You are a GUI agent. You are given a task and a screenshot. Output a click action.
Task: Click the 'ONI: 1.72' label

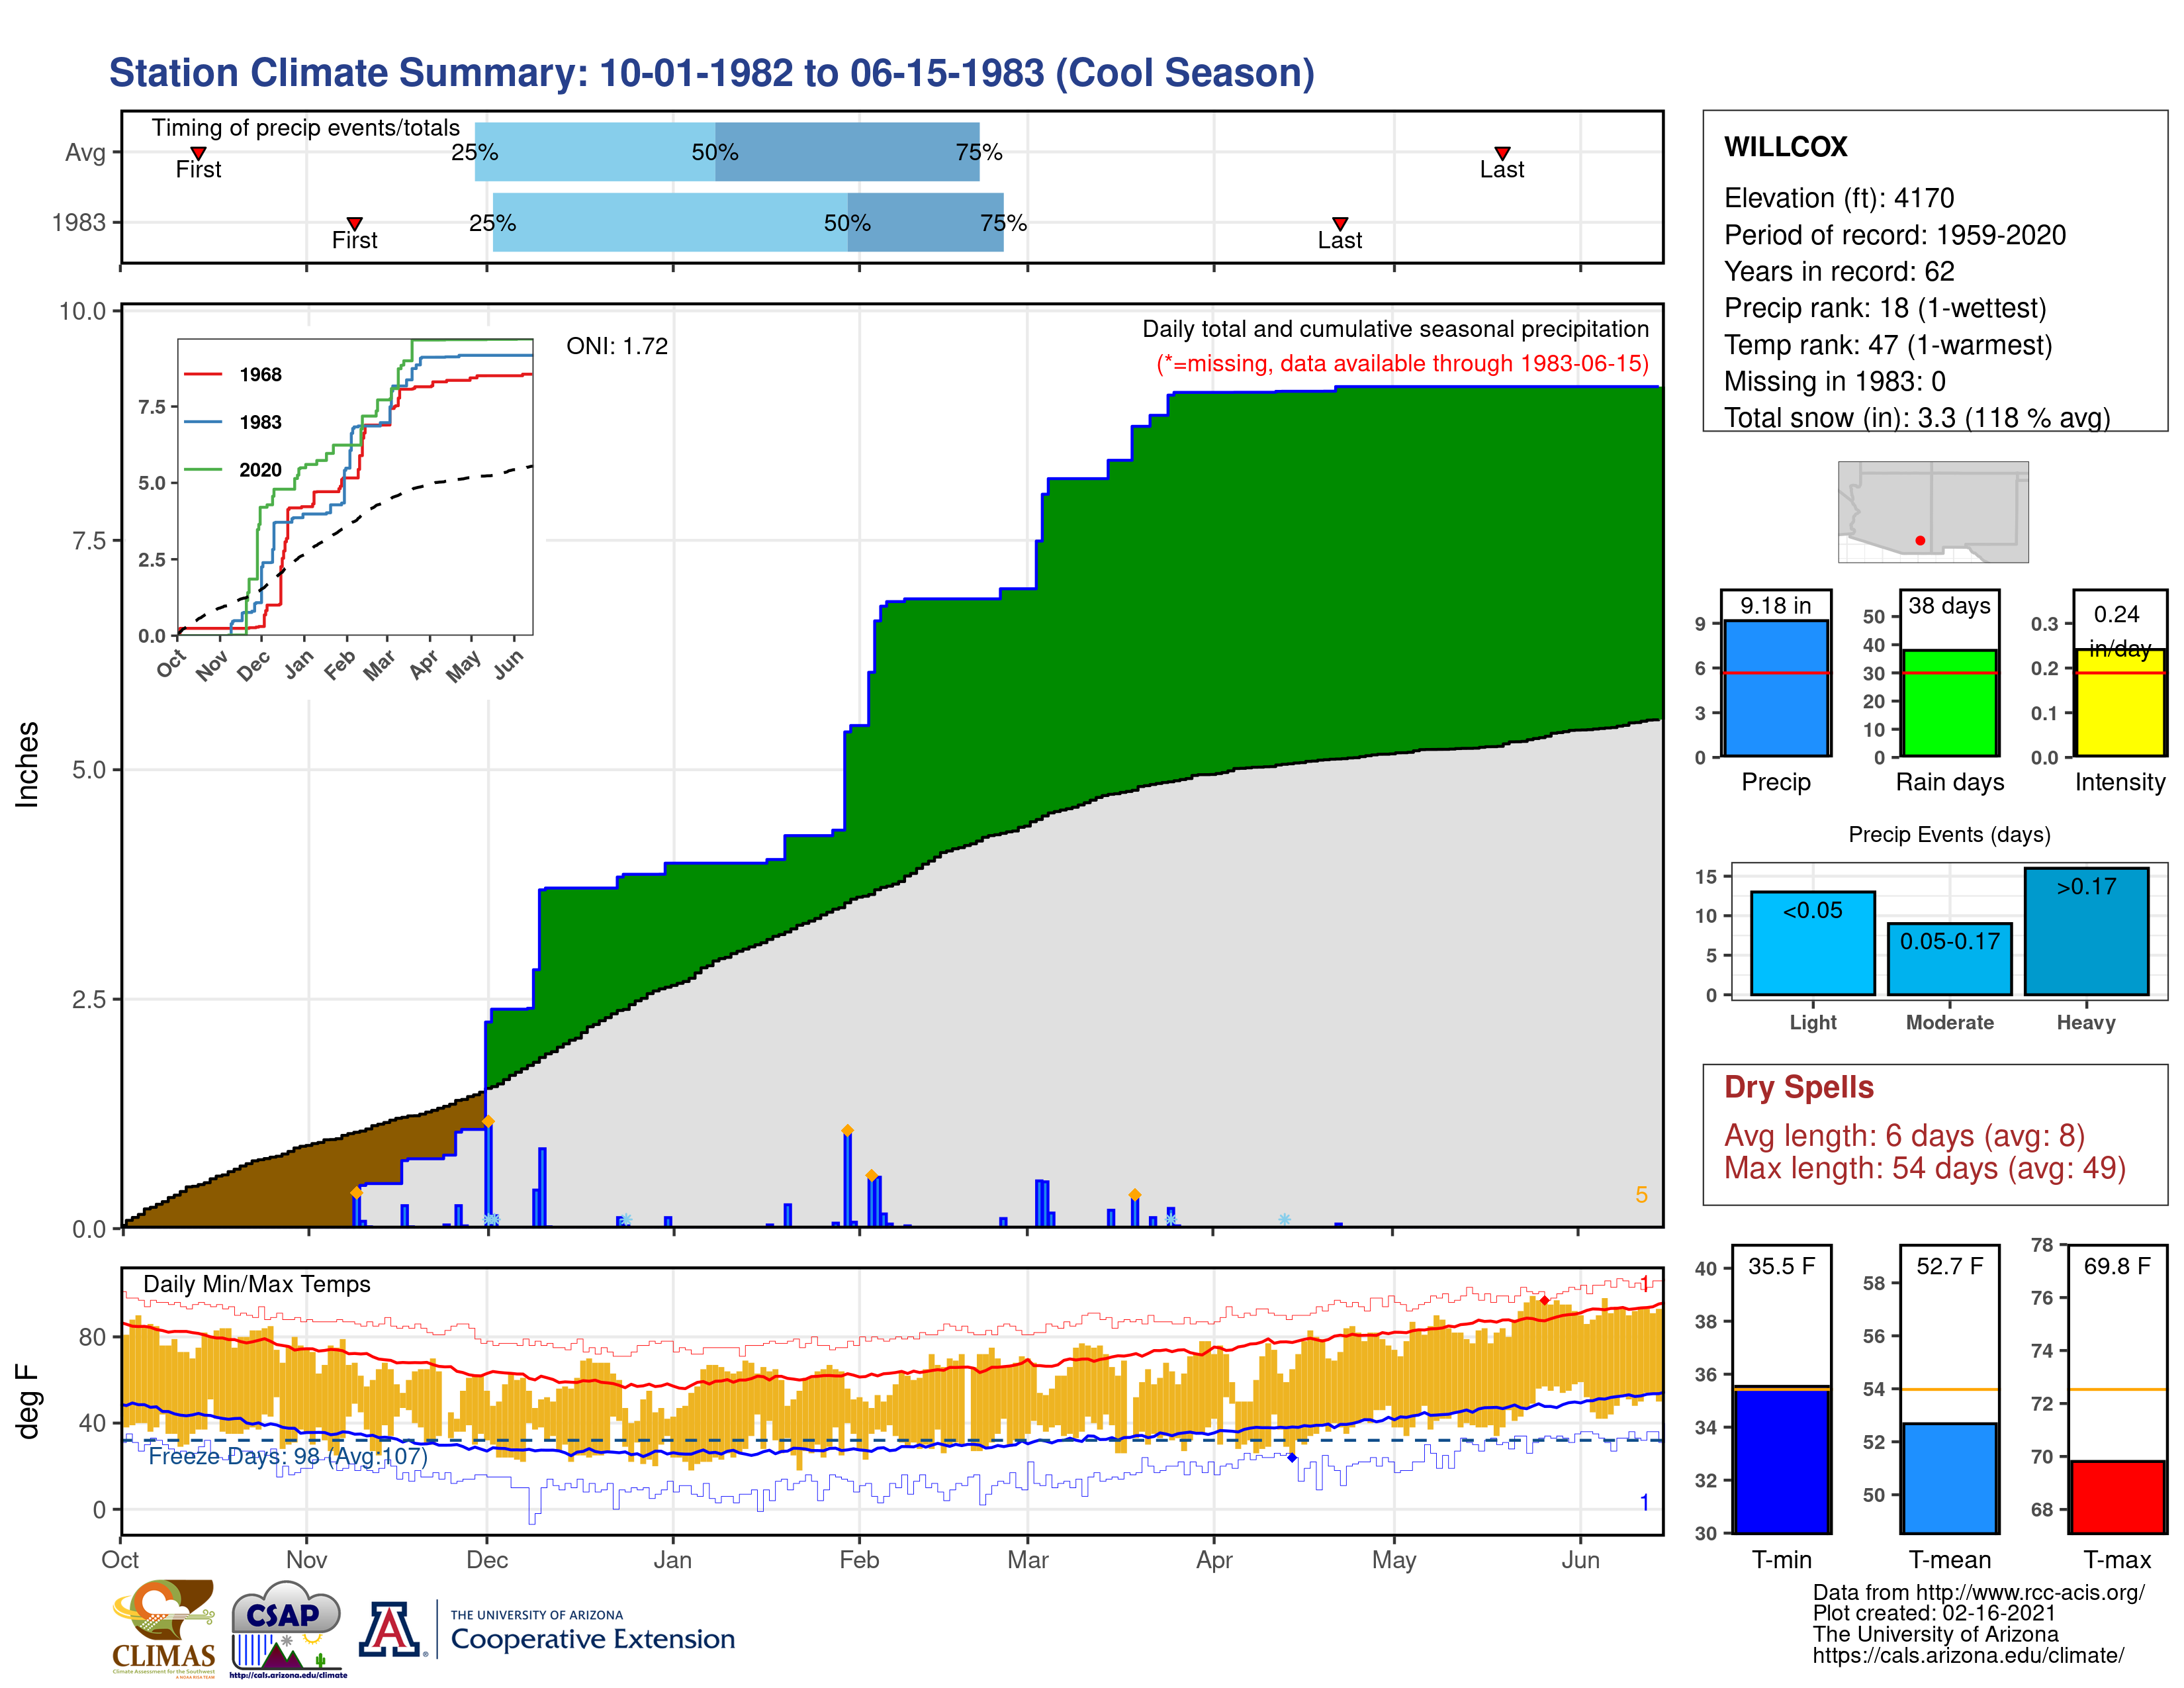coord(617,346)
